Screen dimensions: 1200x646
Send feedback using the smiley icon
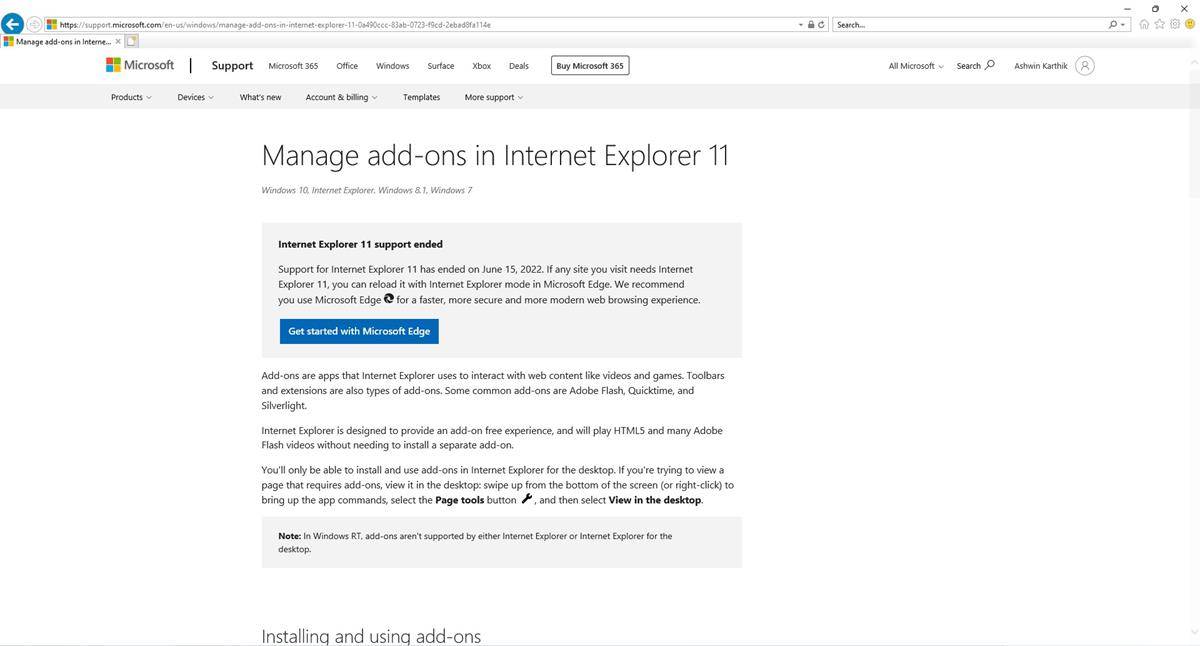(x=1190, y=24)
